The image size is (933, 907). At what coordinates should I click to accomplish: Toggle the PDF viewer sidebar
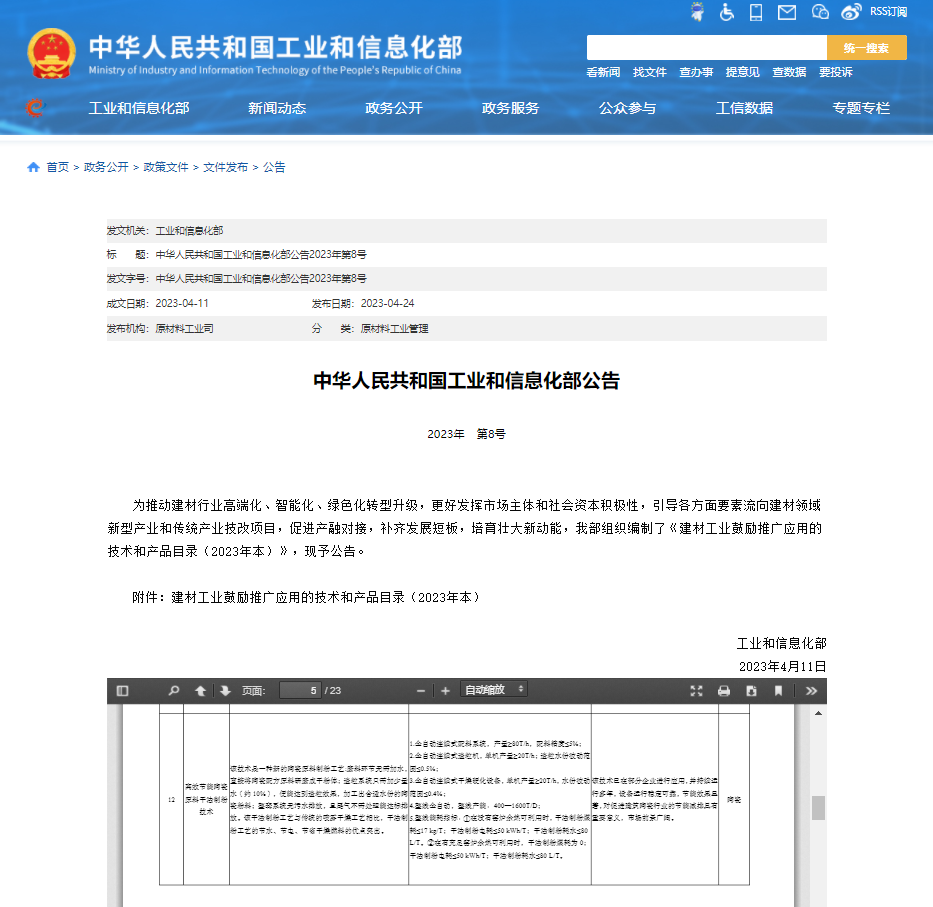tap(123, 690)
